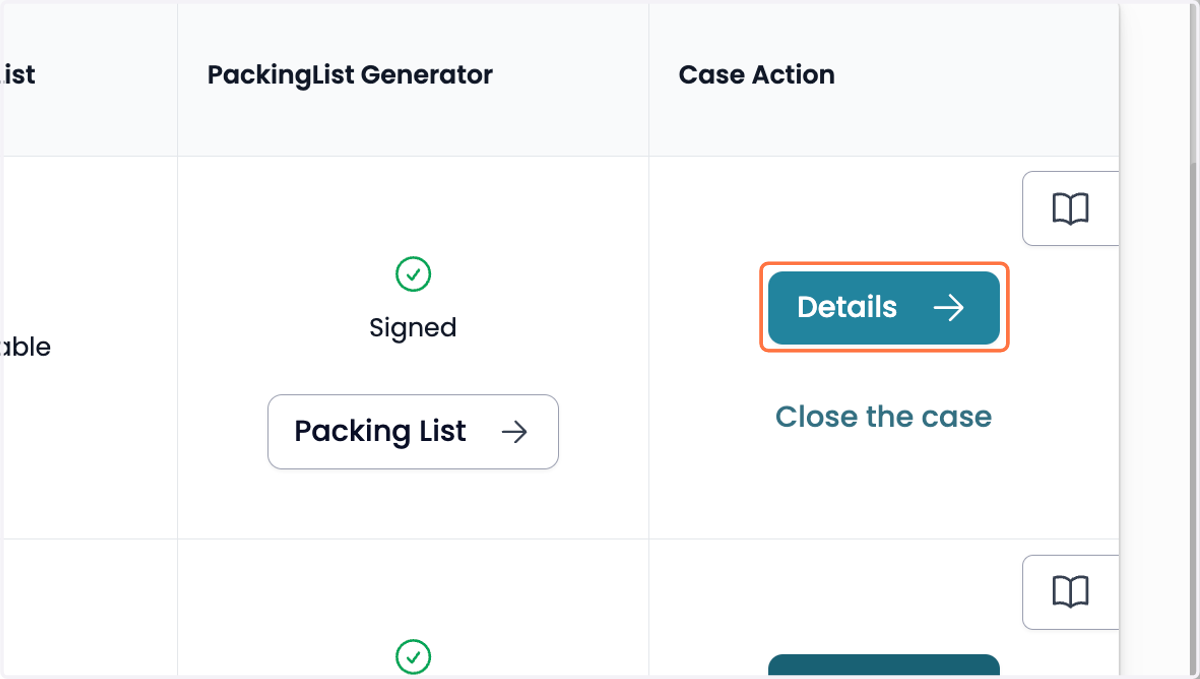
Task: Open the Packing List for the signed case
Action: (413, 432)
